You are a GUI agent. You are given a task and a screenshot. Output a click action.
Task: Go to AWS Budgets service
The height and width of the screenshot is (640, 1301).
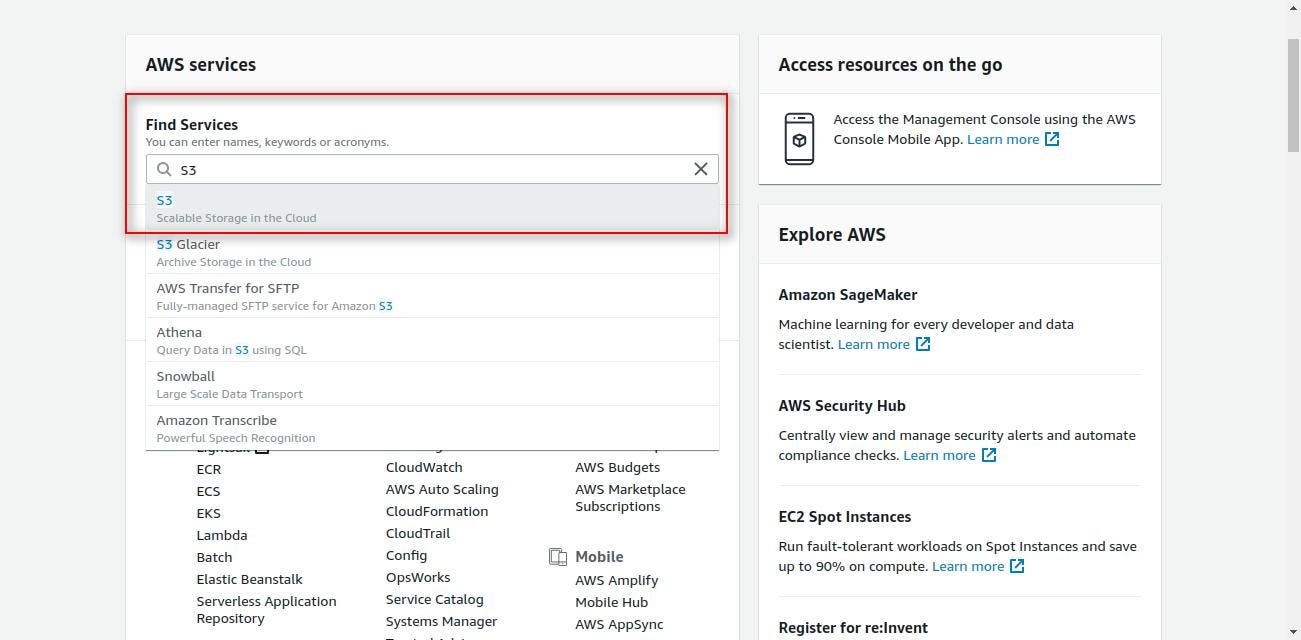click(x=617, y=467)
